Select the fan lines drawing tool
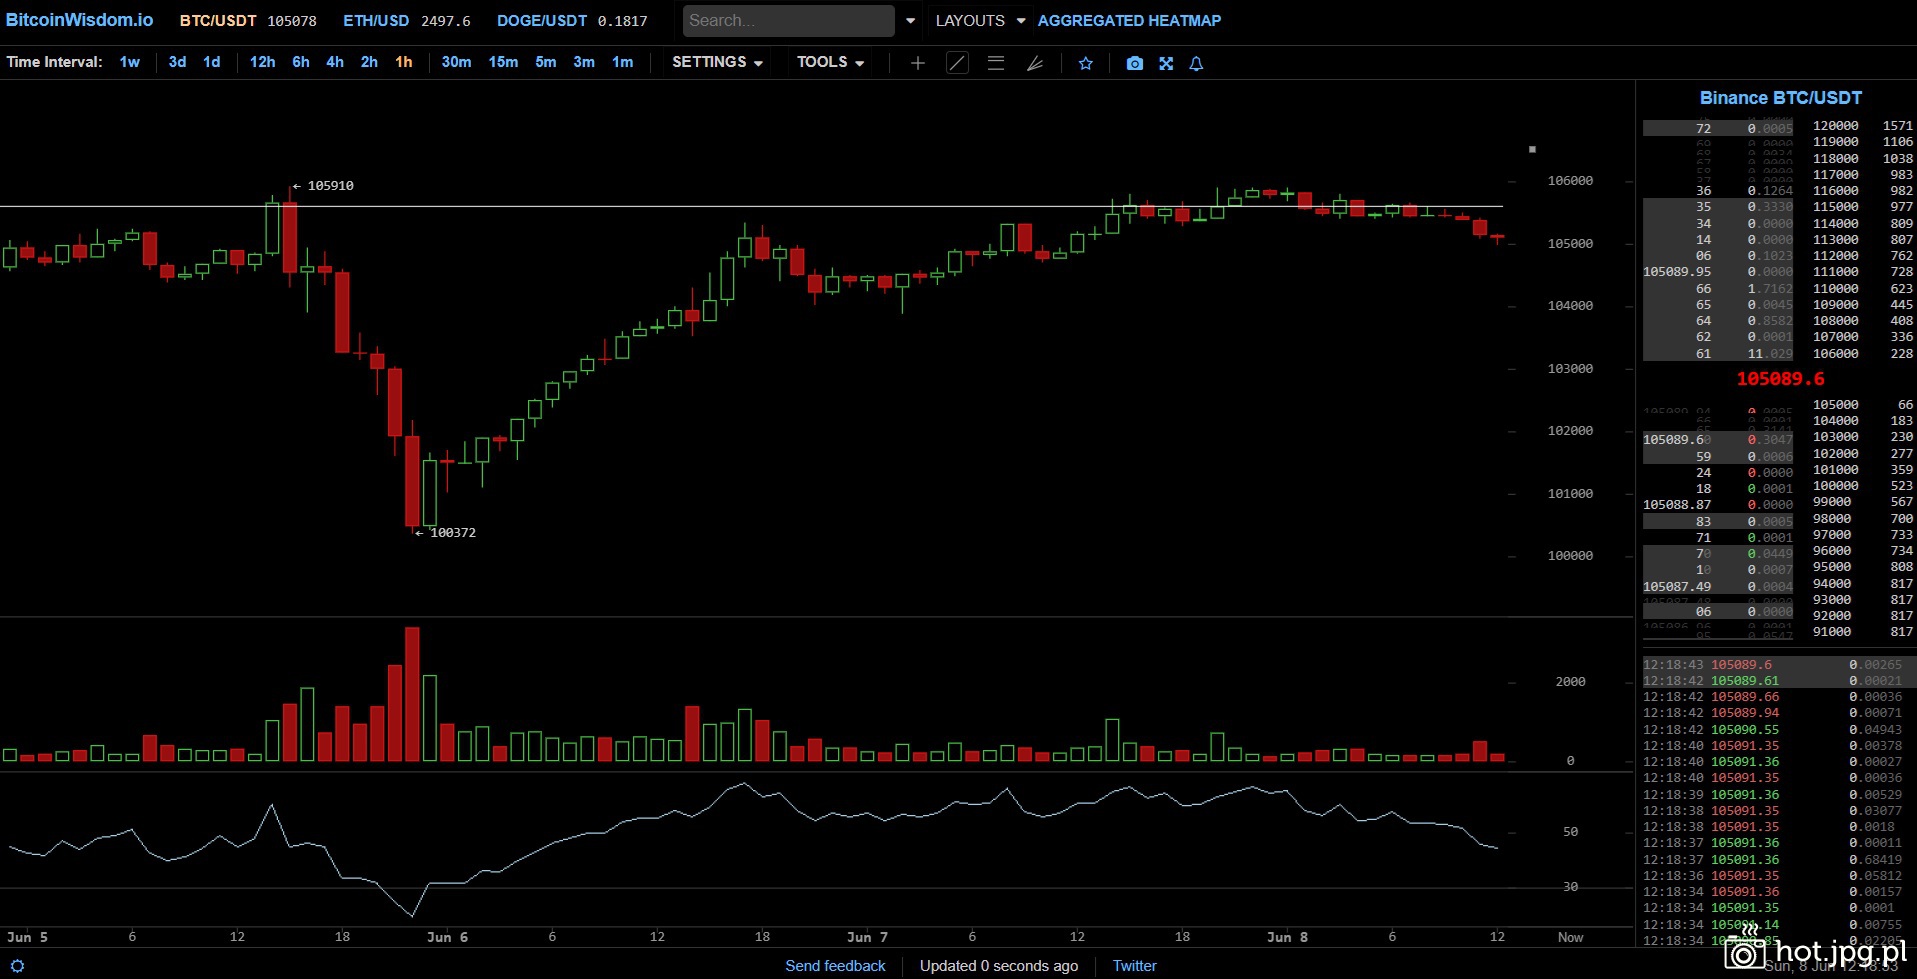This screenshot has height=979, width=1917. pos(1035,63)
